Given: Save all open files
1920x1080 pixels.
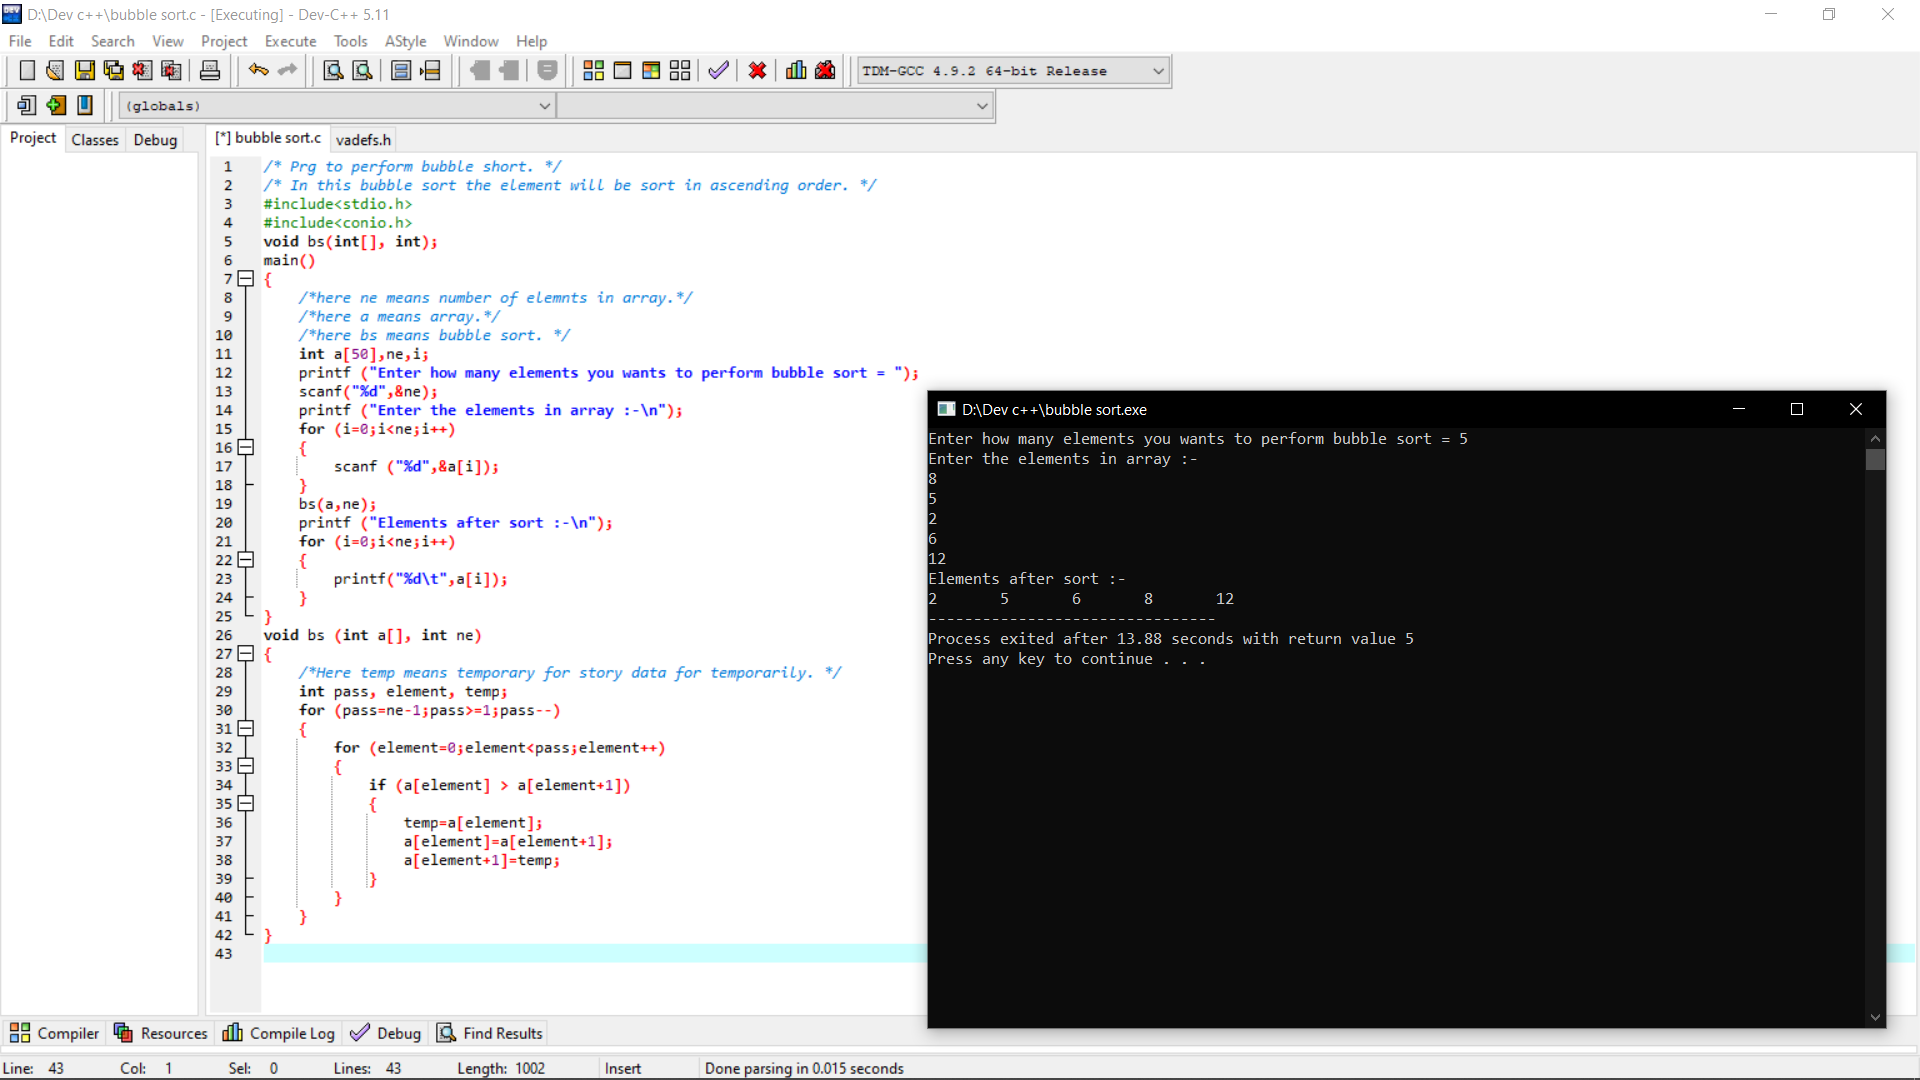Looking at the screenshot, I should [x=113, y=71].
